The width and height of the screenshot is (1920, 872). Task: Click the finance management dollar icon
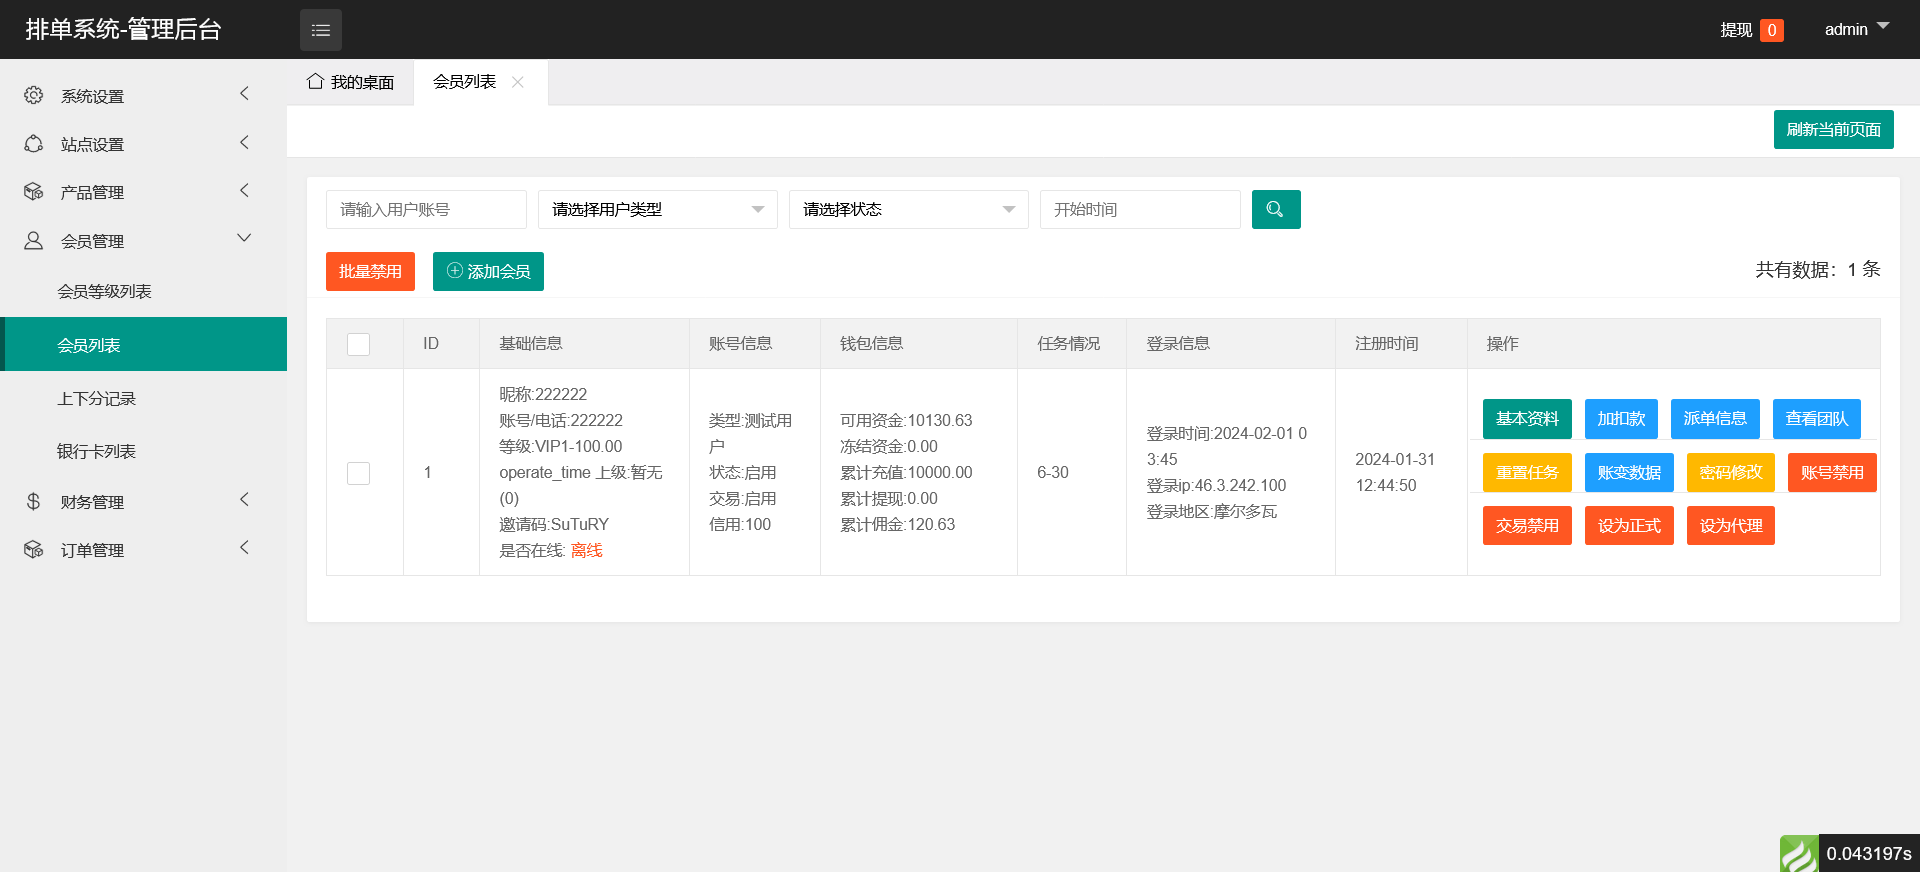pyautogui.click(x=34, y=501)
